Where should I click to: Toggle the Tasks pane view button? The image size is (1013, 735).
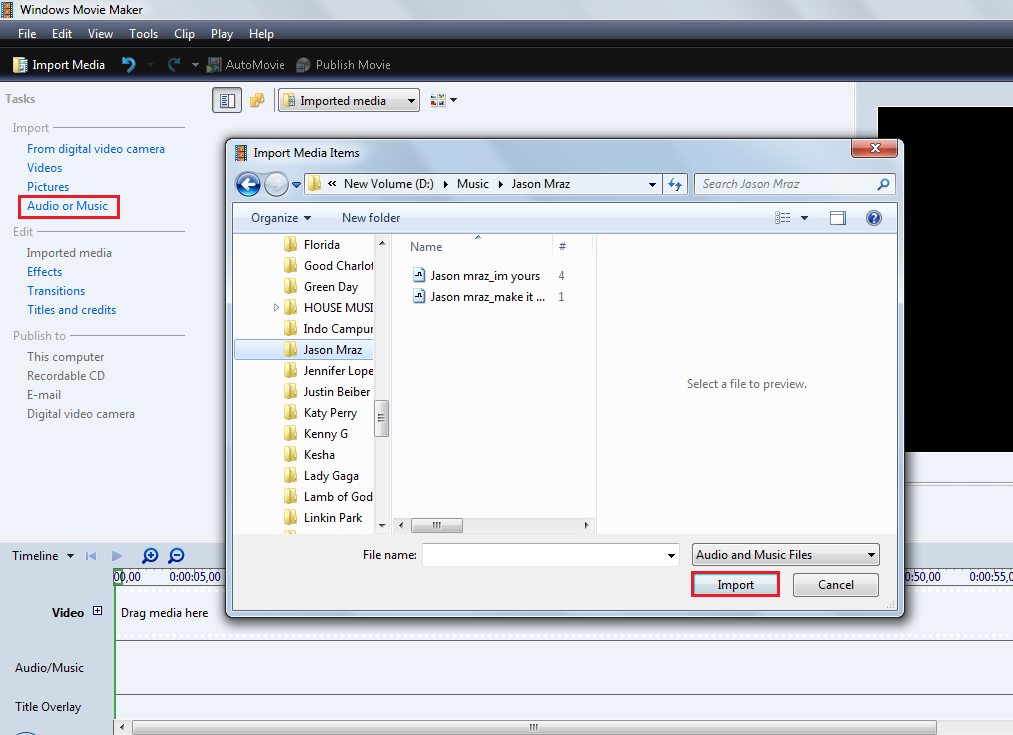(227, 100)
